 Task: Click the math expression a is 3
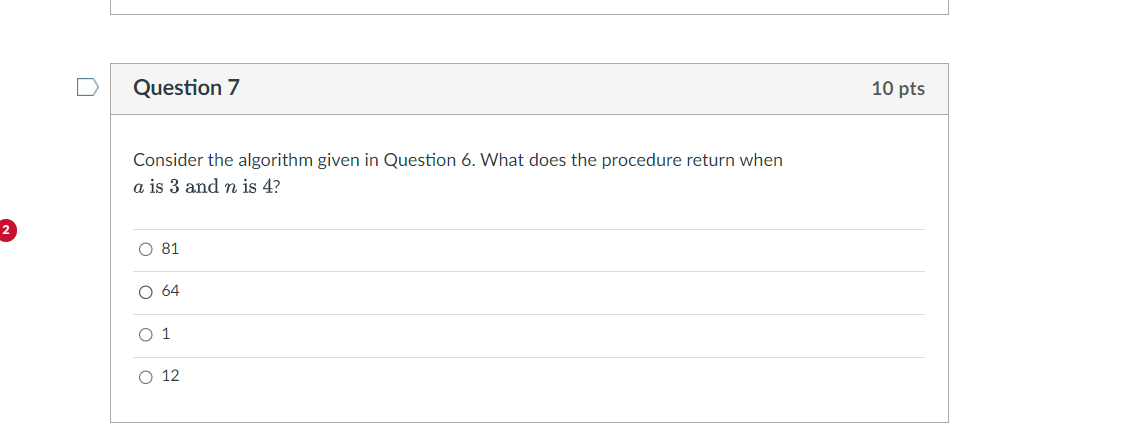pos(156,187)
